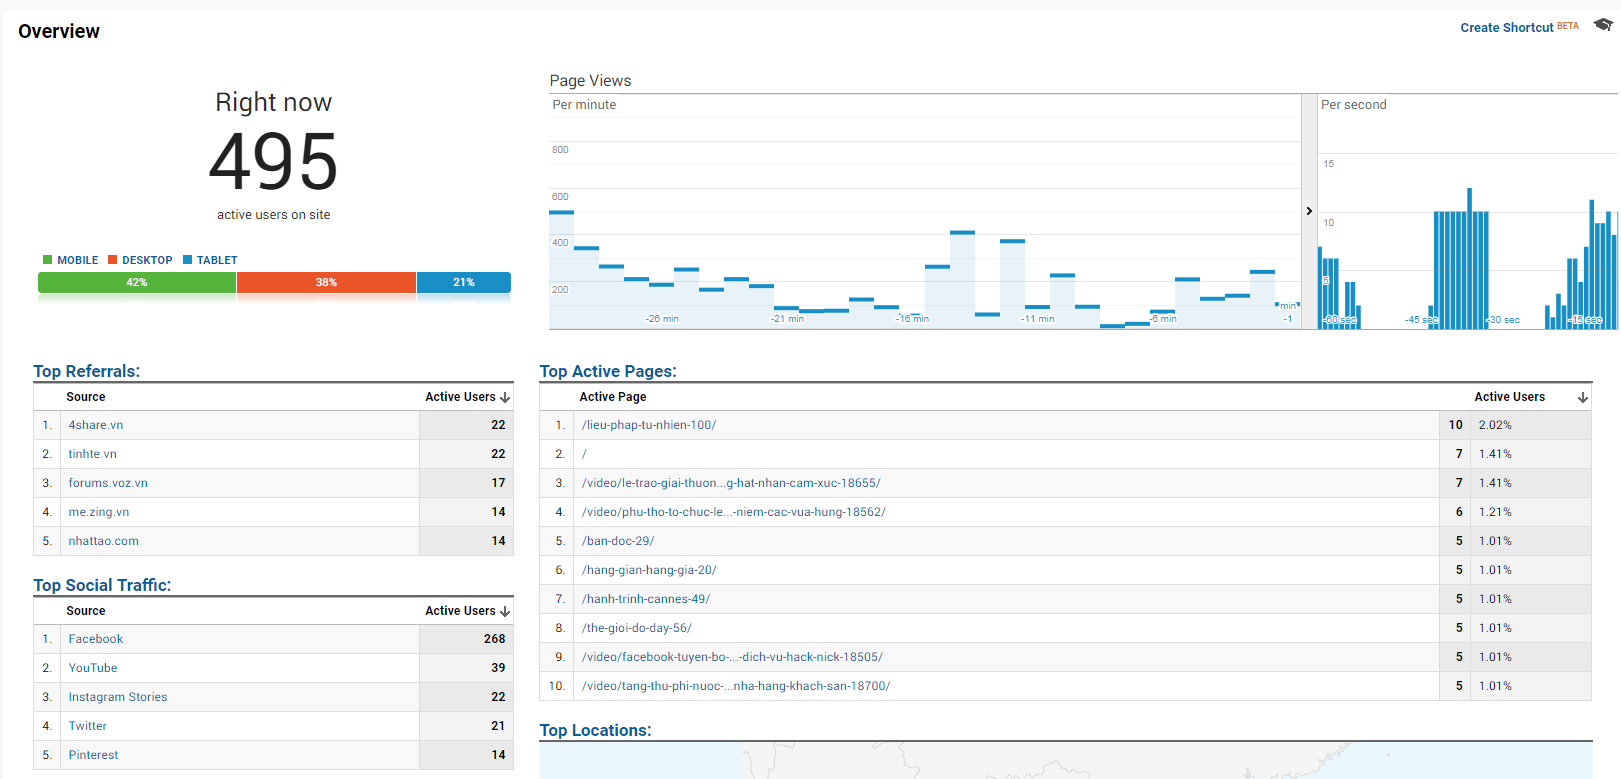Click the 268 active users value for Facebook

coord(494,639)
